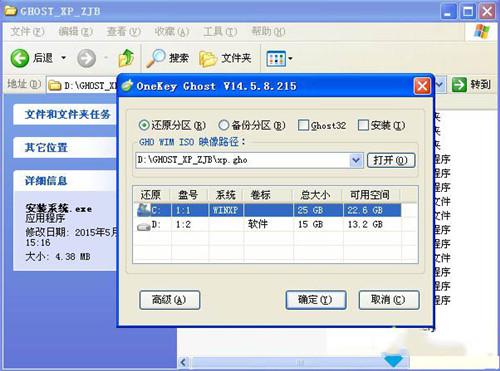Click the Open (打开) button
The width and height of the screenshot is (500, 371).
pos(391,161)
